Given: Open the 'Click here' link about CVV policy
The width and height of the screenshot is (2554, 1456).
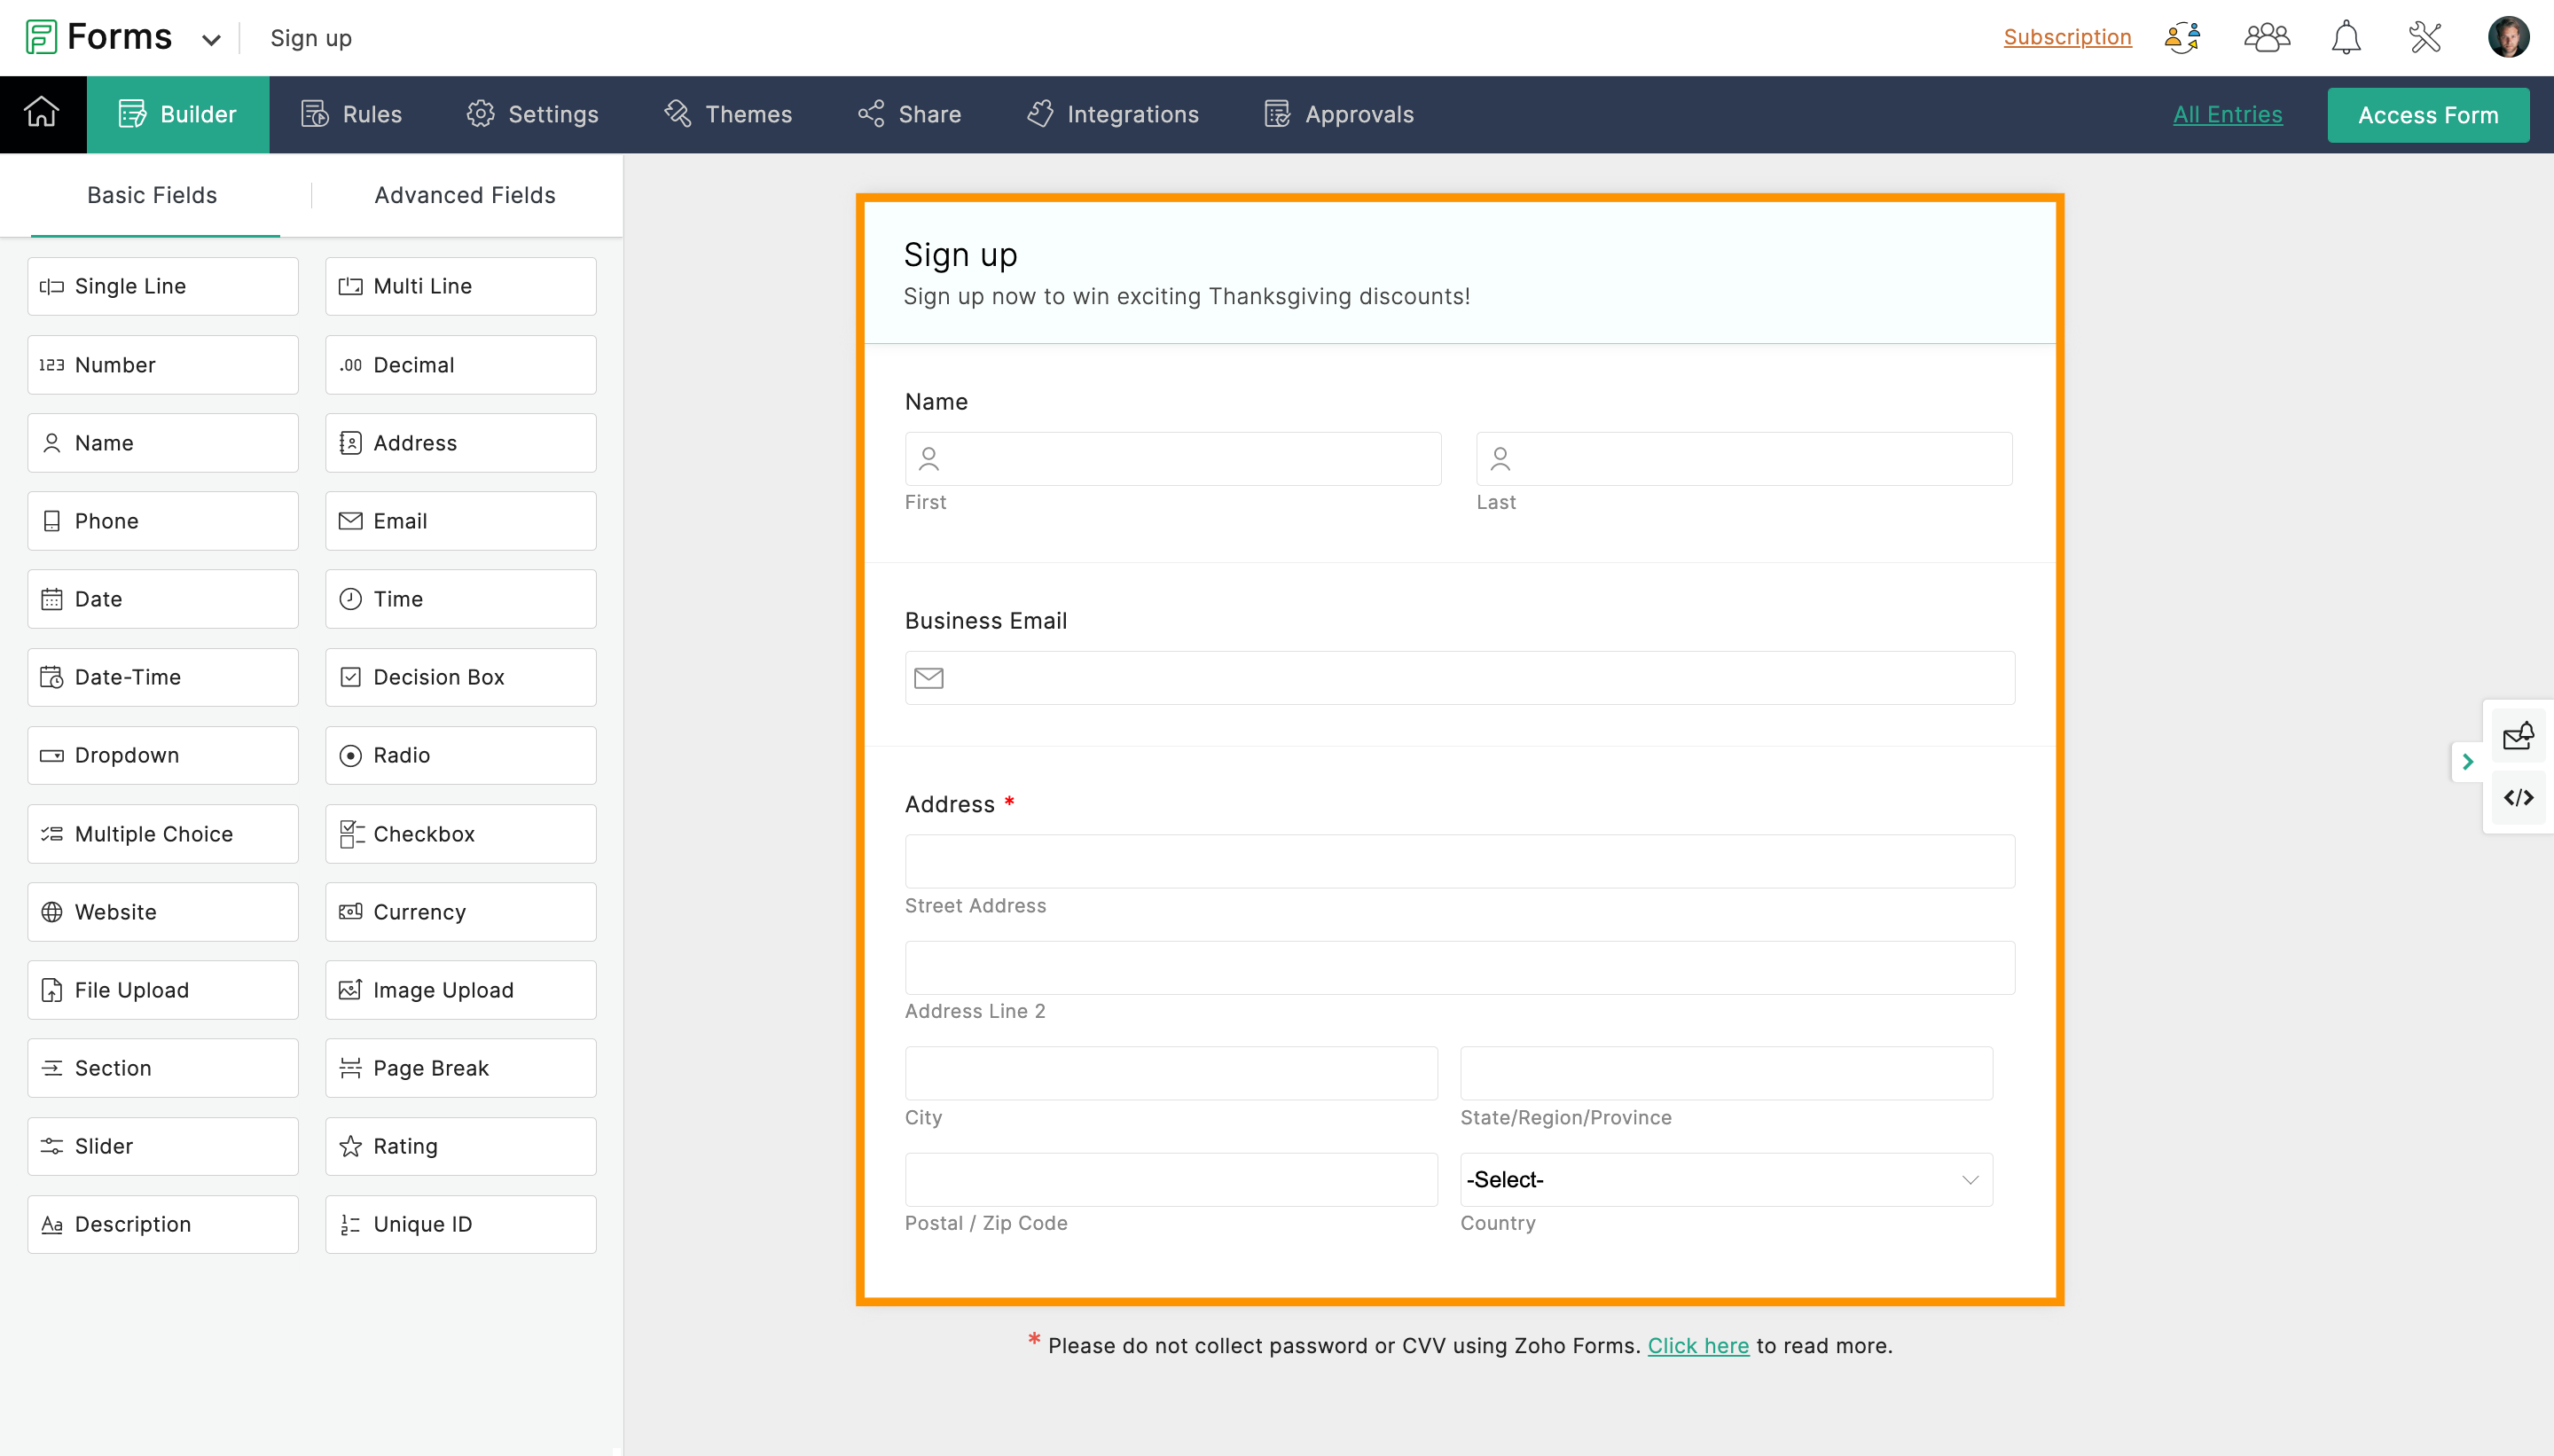Looking at the screenshot, I should tap(1698, 1345).
